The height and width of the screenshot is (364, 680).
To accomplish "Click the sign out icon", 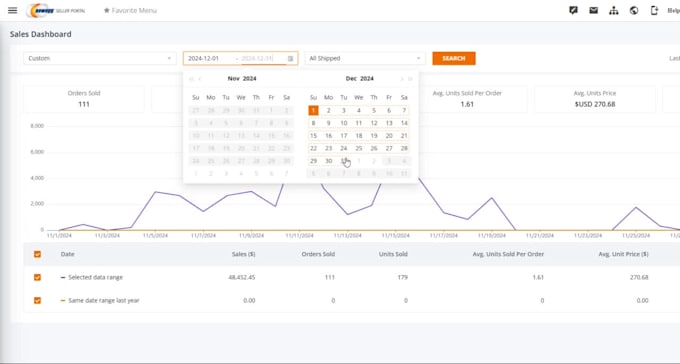I will pyautogui.click(x=654, y=10).
